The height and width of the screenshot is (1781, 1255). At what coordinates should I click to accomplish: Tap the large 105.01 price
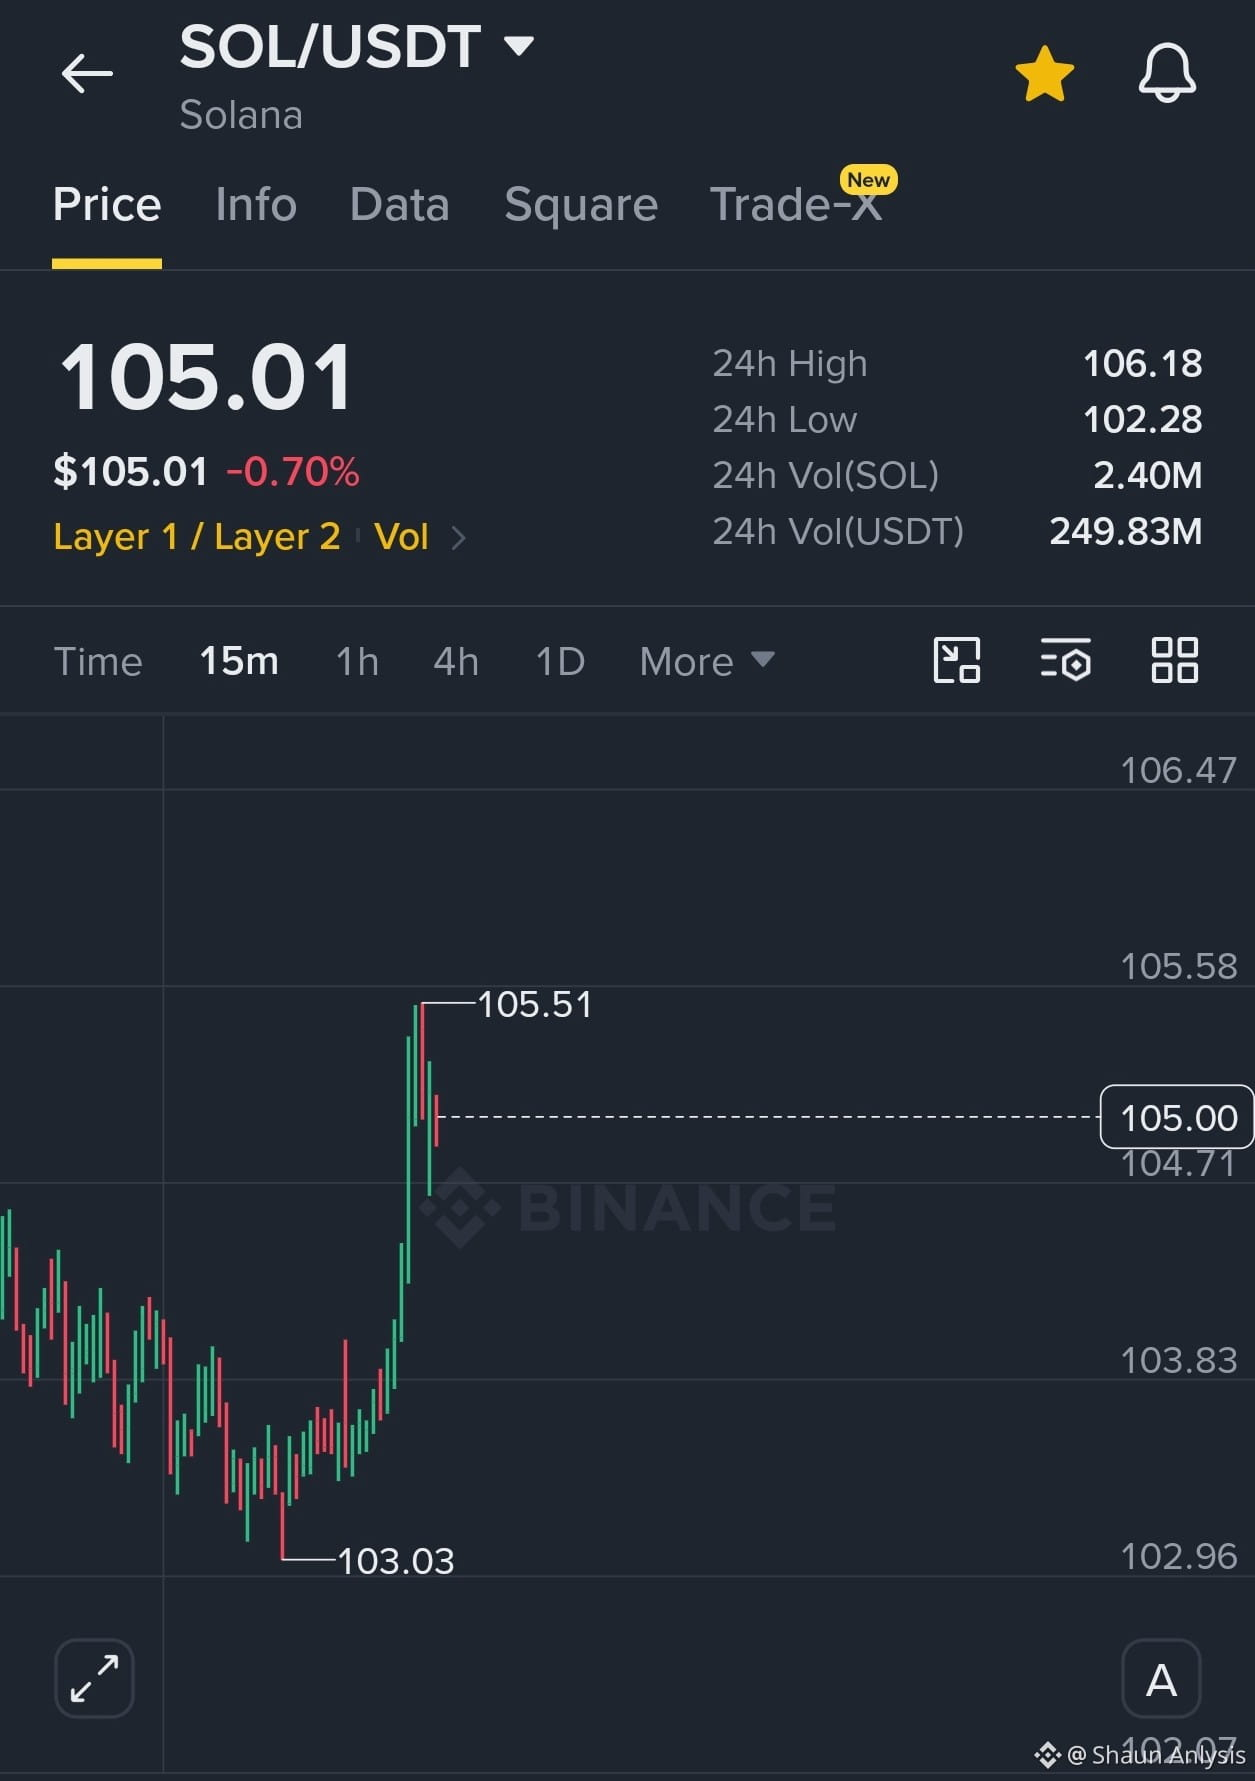(206, 377)
